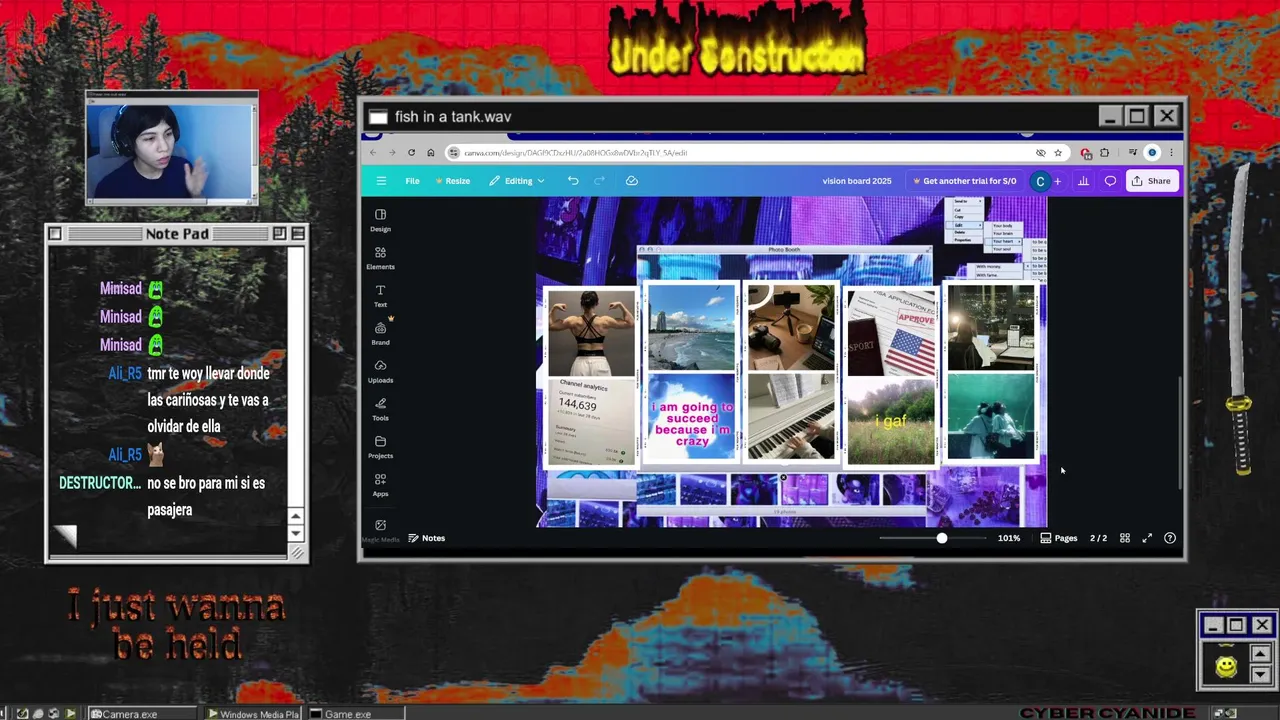Click the browser home icon
Image resolution: width=1280 pixels, height=720 pixels.
[430, 153]
